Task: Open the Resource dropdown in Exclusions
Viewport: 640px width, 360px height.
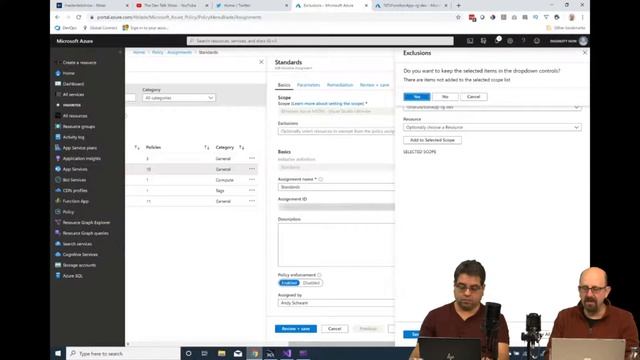Action: pos(492,127)
